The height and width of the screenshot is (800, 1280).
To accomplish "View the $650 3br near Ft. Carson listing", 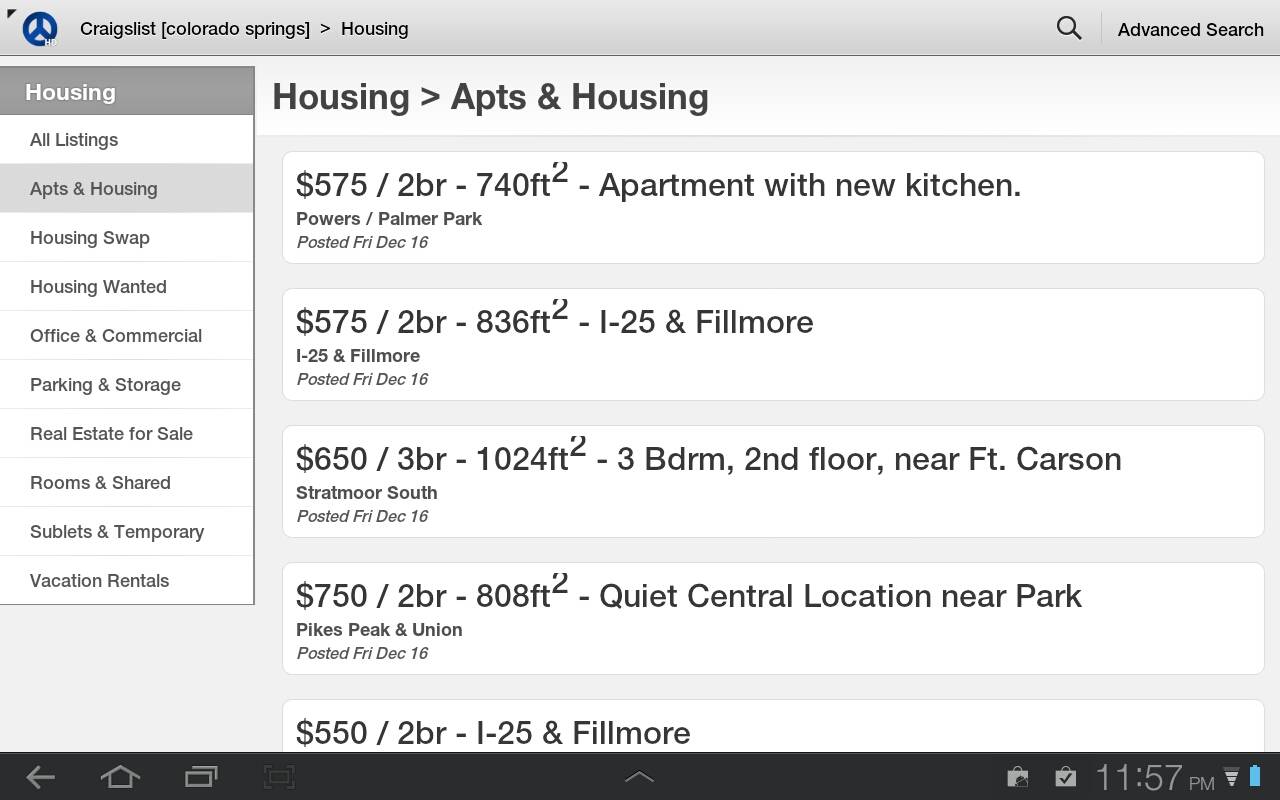I will (773, 482).
